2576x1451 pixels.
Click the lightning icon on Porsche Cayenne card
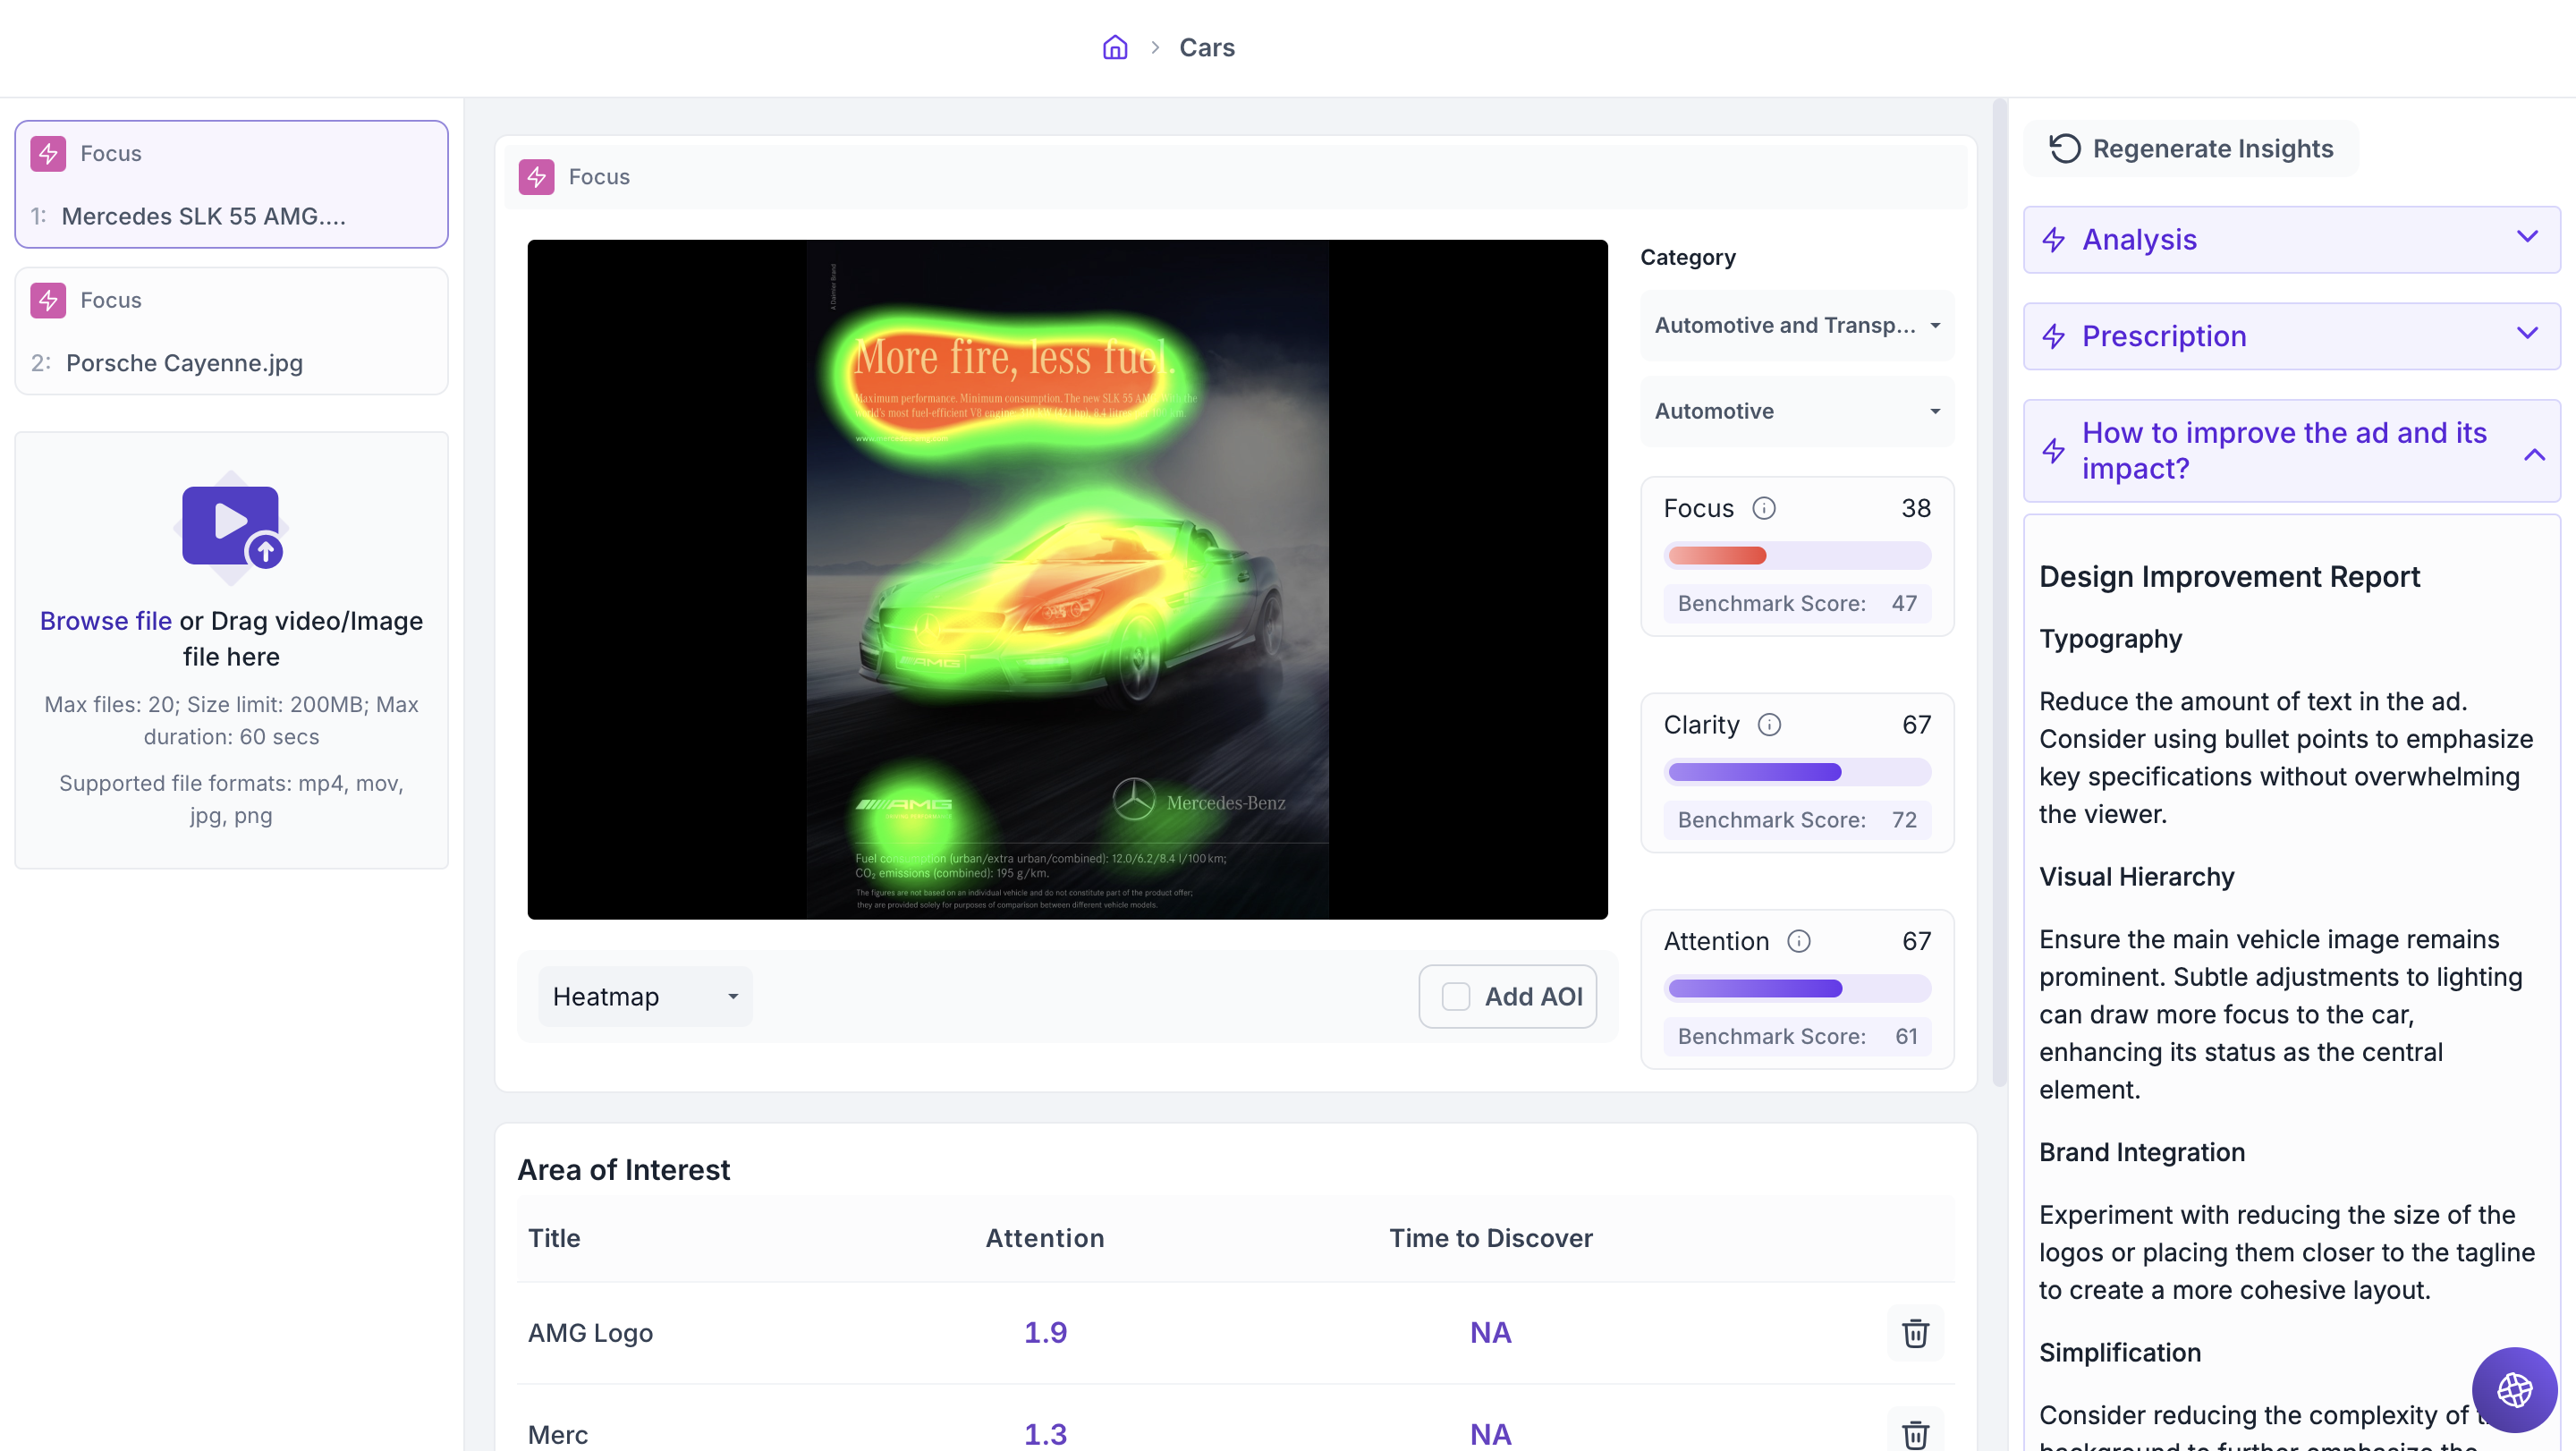tap(48, 300)
